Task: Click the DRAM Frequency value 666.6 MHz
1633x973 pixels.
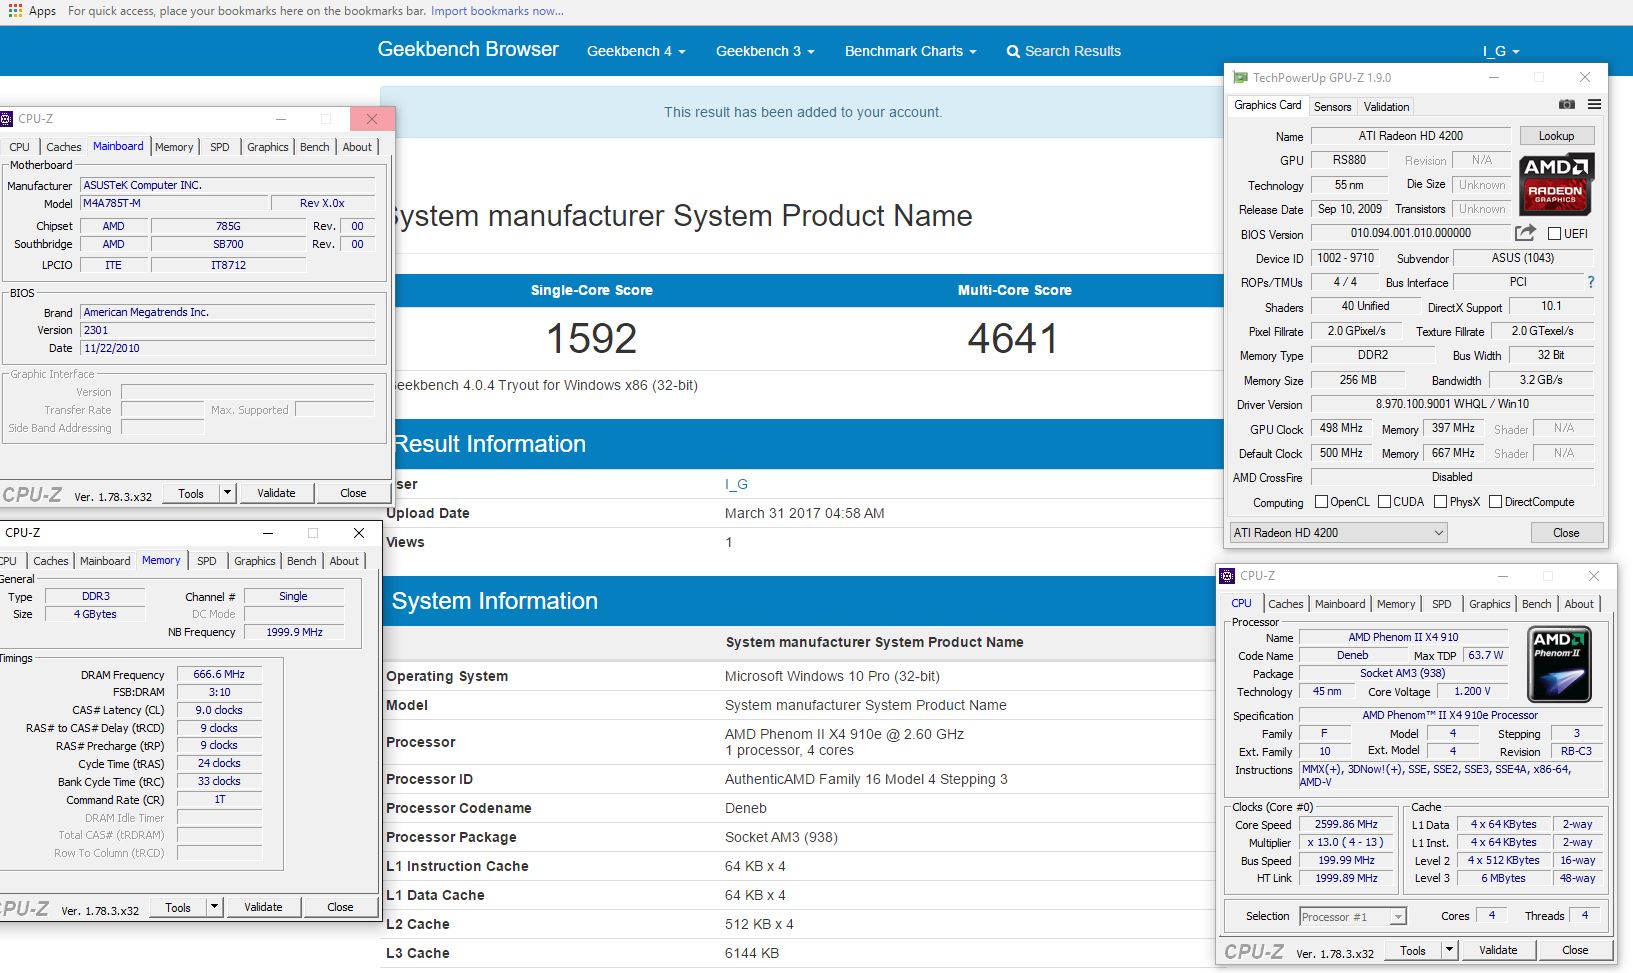Action: [x=219, y=674]
